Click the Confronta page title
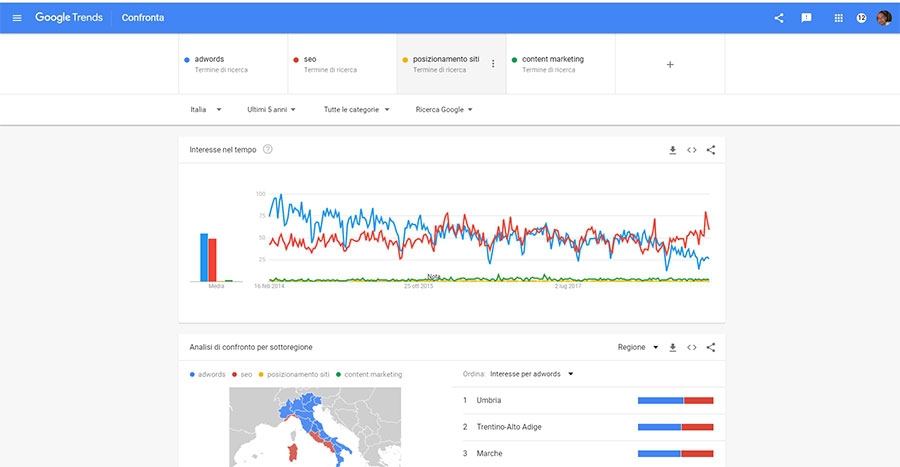This screenshot has height=467, width=900. 143,18
